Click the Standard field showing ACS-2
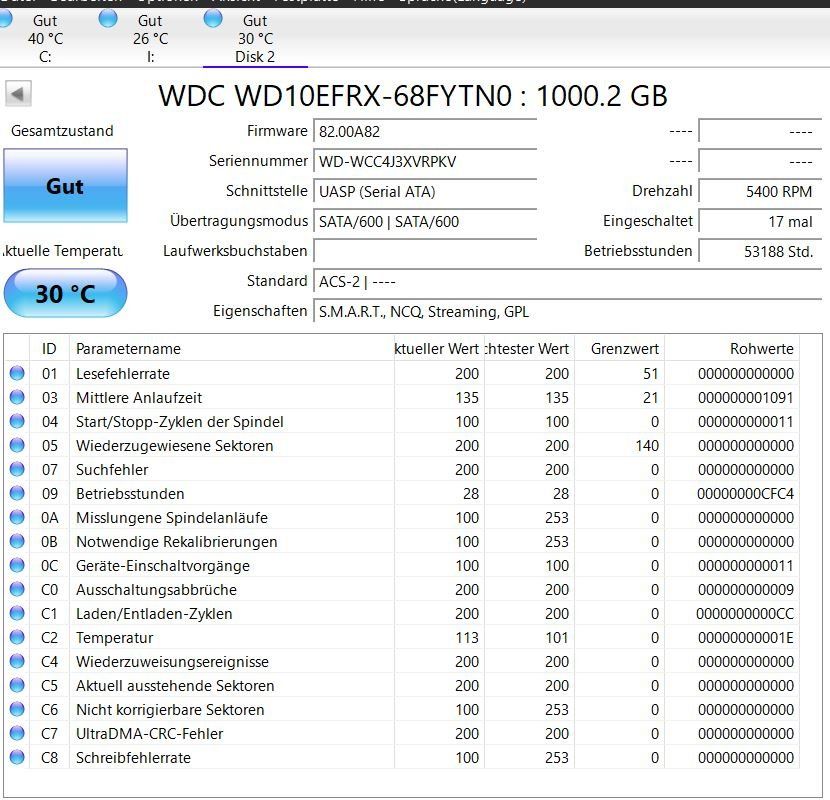 click(x=567, y=281)
